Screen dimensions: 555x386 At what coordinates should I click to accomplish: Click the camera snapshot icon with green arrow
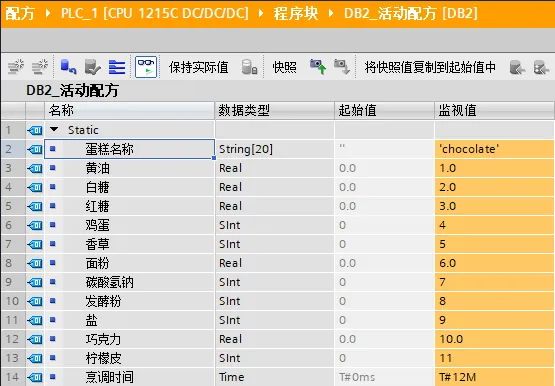(318, 67)
